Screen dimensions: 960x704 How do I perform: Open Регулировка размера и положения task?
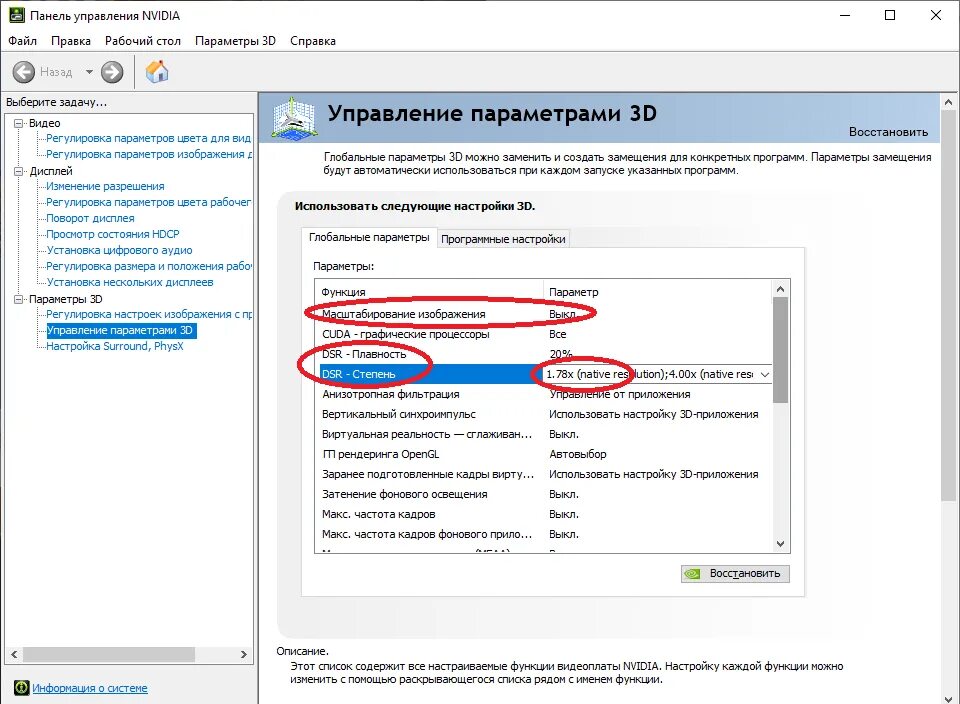coord(149,266)
